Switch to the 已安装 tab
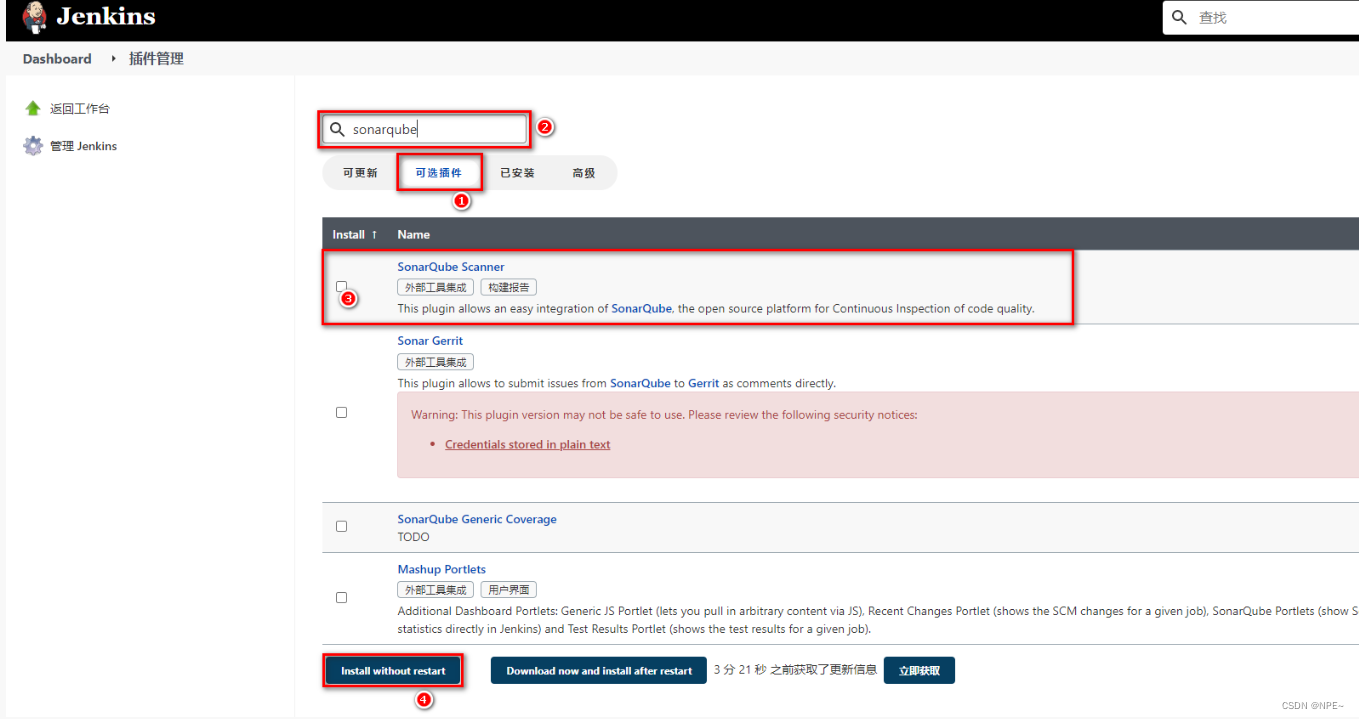Screen dimensions: 1359x719 [517, 173]
